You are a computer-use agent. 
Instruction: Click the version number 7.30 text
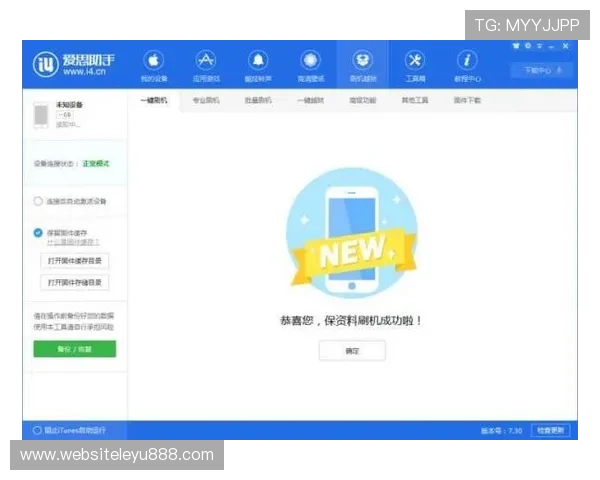[x=502, y=431]
